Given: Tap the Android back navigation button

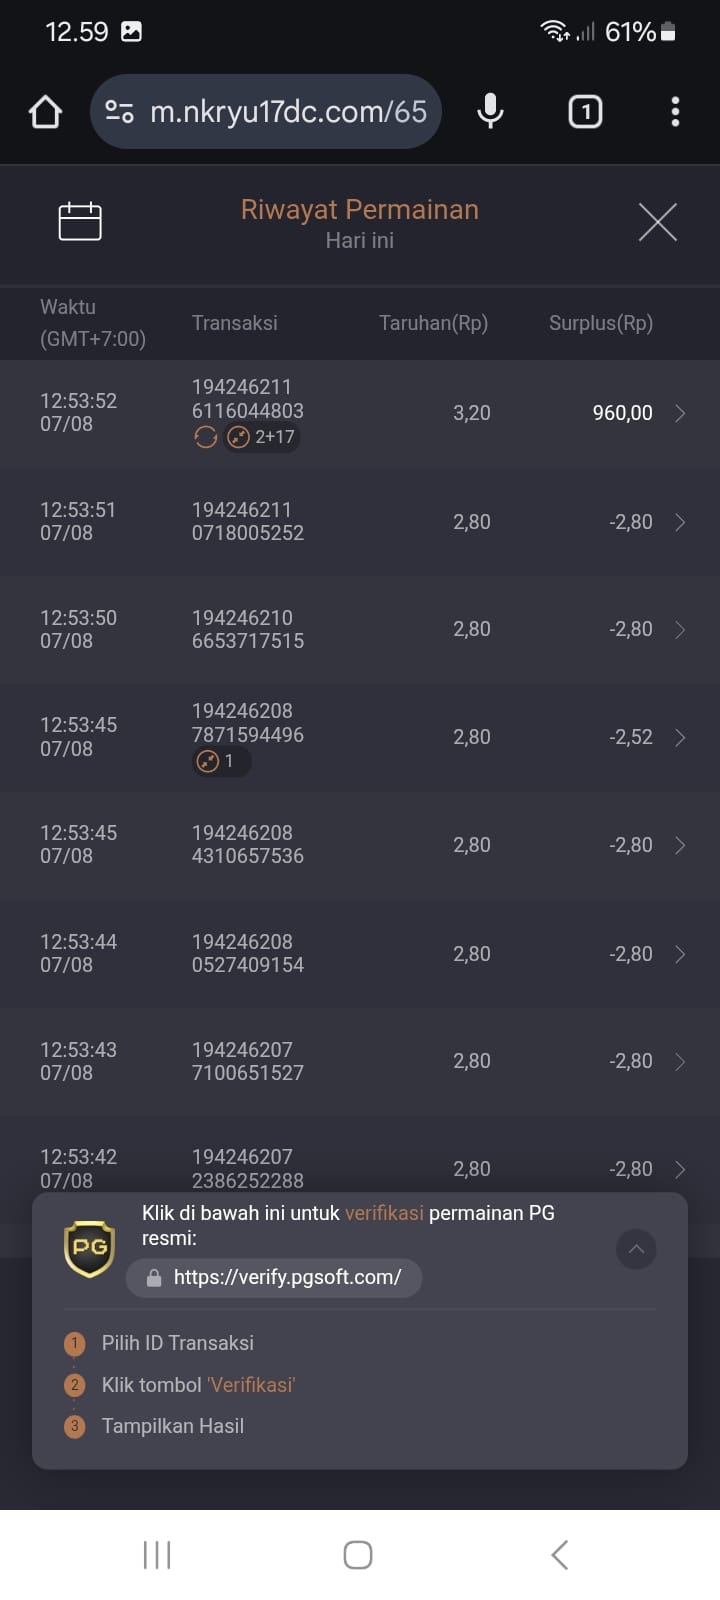Looking at the screenshot, I should 560,1555.
